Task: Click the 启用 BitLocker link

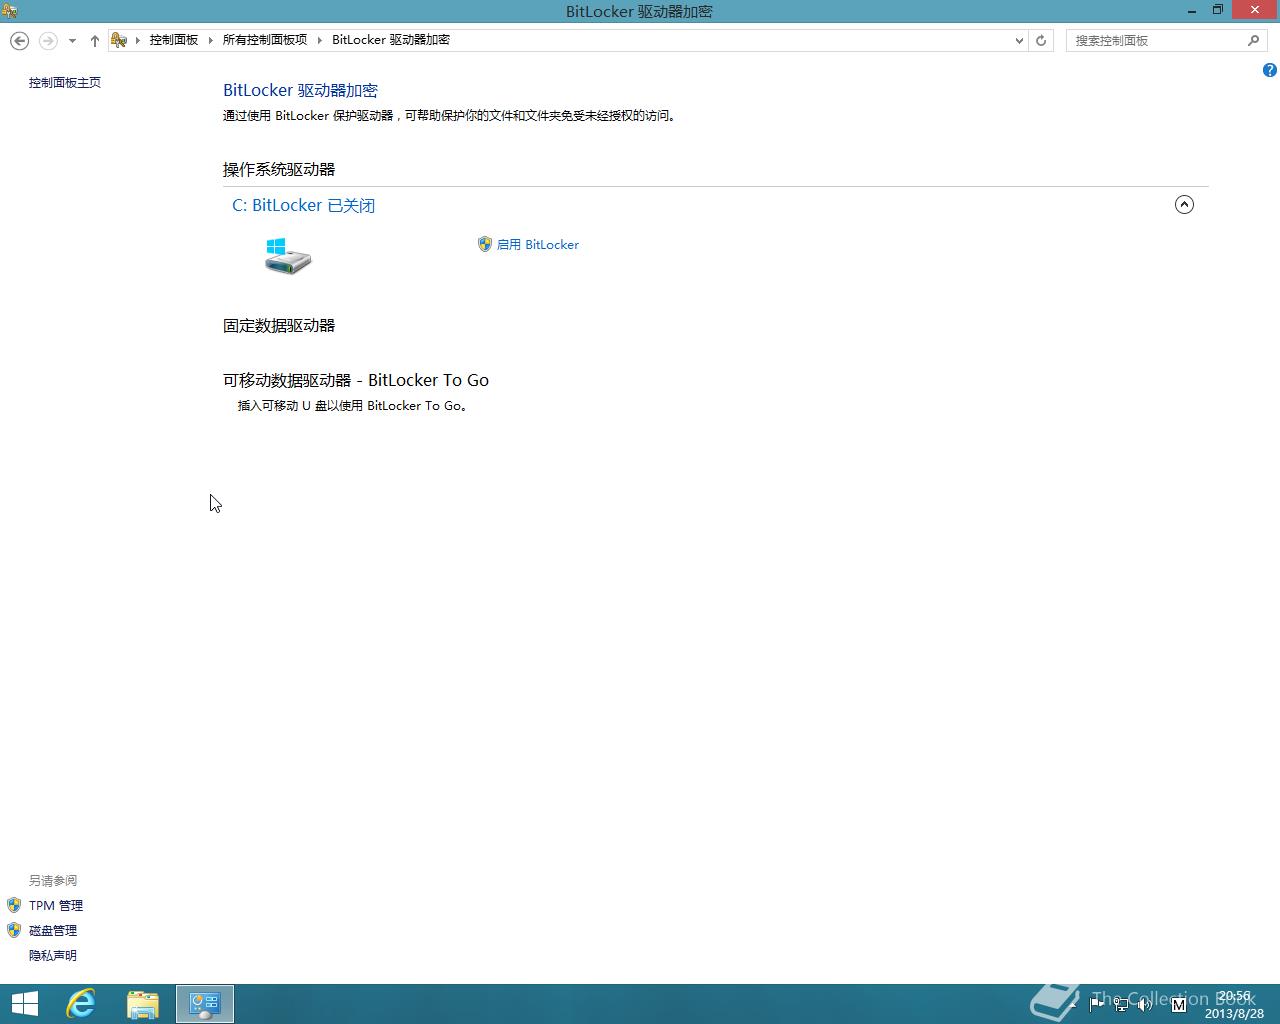Action: tap(538, 245)
